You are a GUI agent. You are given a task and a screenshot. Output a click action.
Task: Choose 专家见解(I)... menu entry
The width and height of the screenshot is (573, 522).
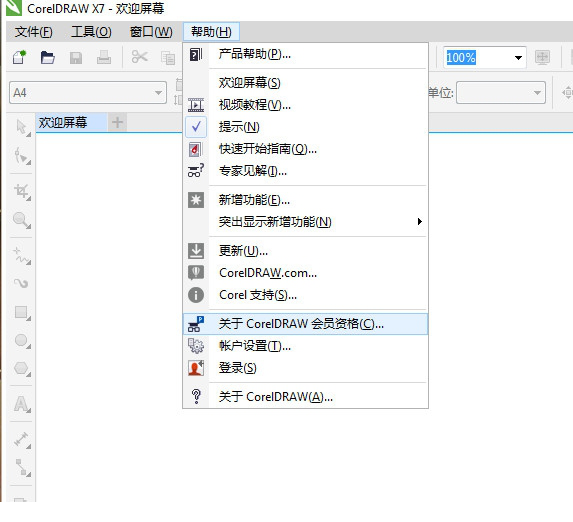[x=306, y=171]
